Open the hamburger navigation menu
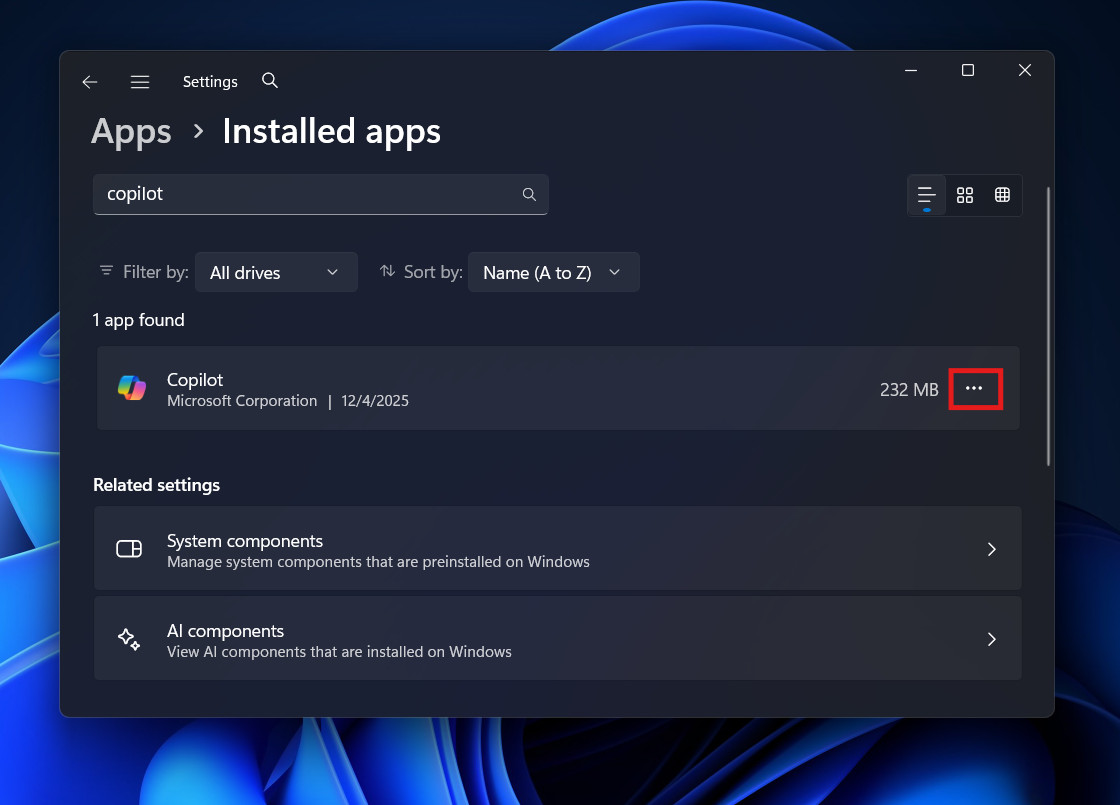Screen dimensions: 1120x805 tap(140, 82)
